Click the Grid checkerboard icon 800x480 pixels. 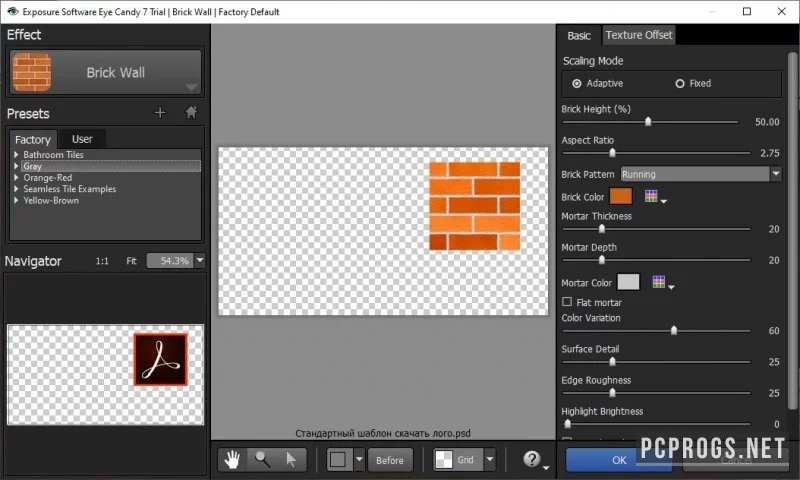coord(444,460)
